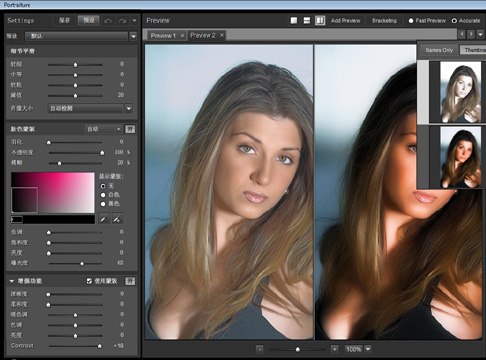This screenshot has height=360, width=486.
Task: Collapse the enhancements section triangle
Action: [x=12, y=281]
